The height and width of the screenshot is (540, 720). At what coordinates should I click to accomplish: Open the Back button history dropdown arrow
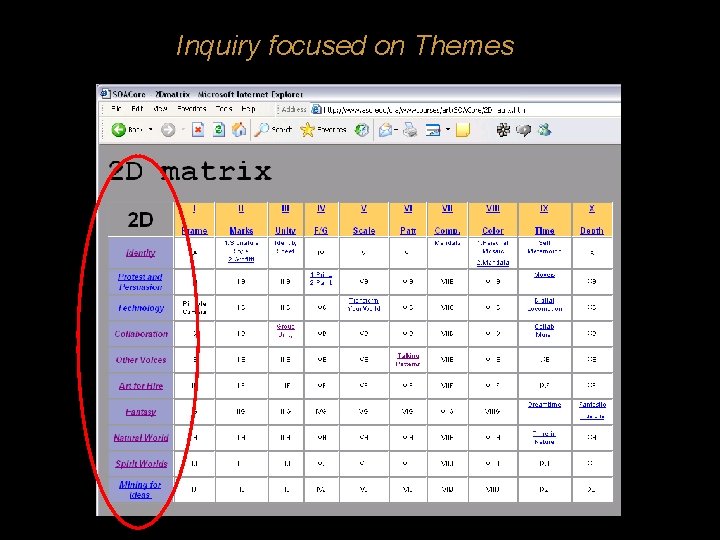[150, 130]
